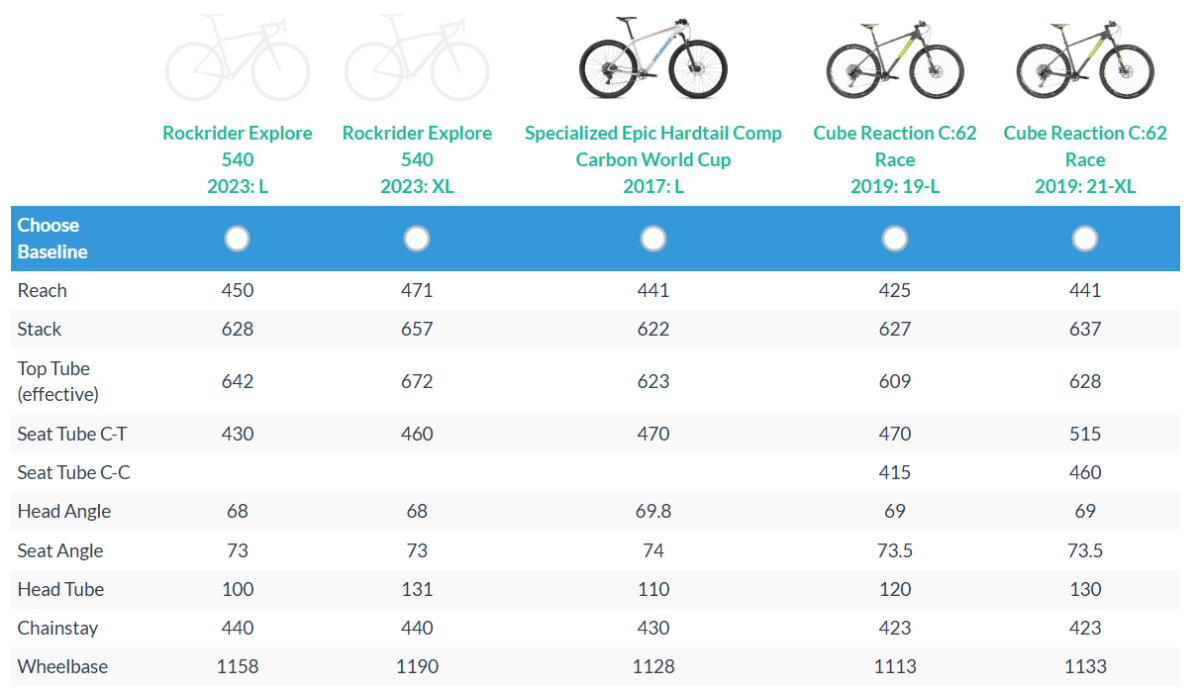Click the Specialized Epic bike photo

pos(653,59)
